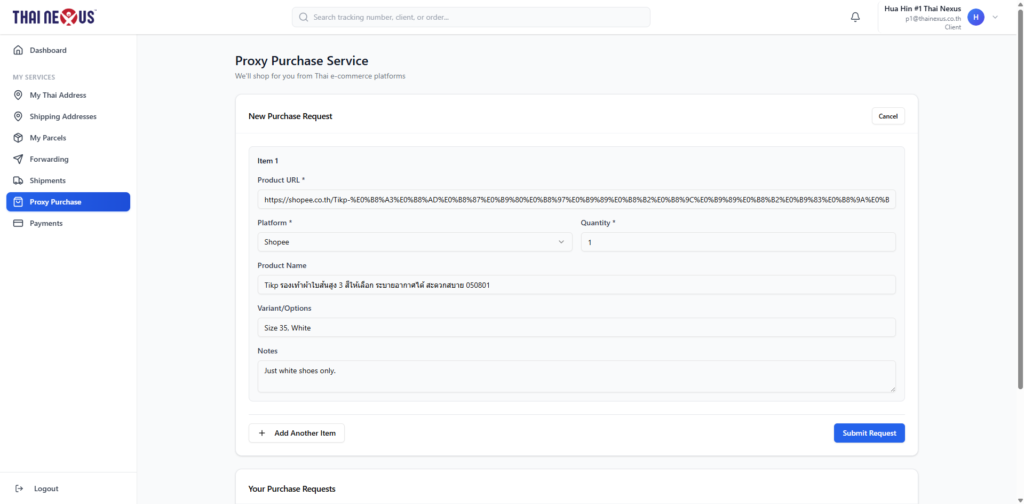Click the Shipping Addresses pin icon

click(x=18, y=117)
